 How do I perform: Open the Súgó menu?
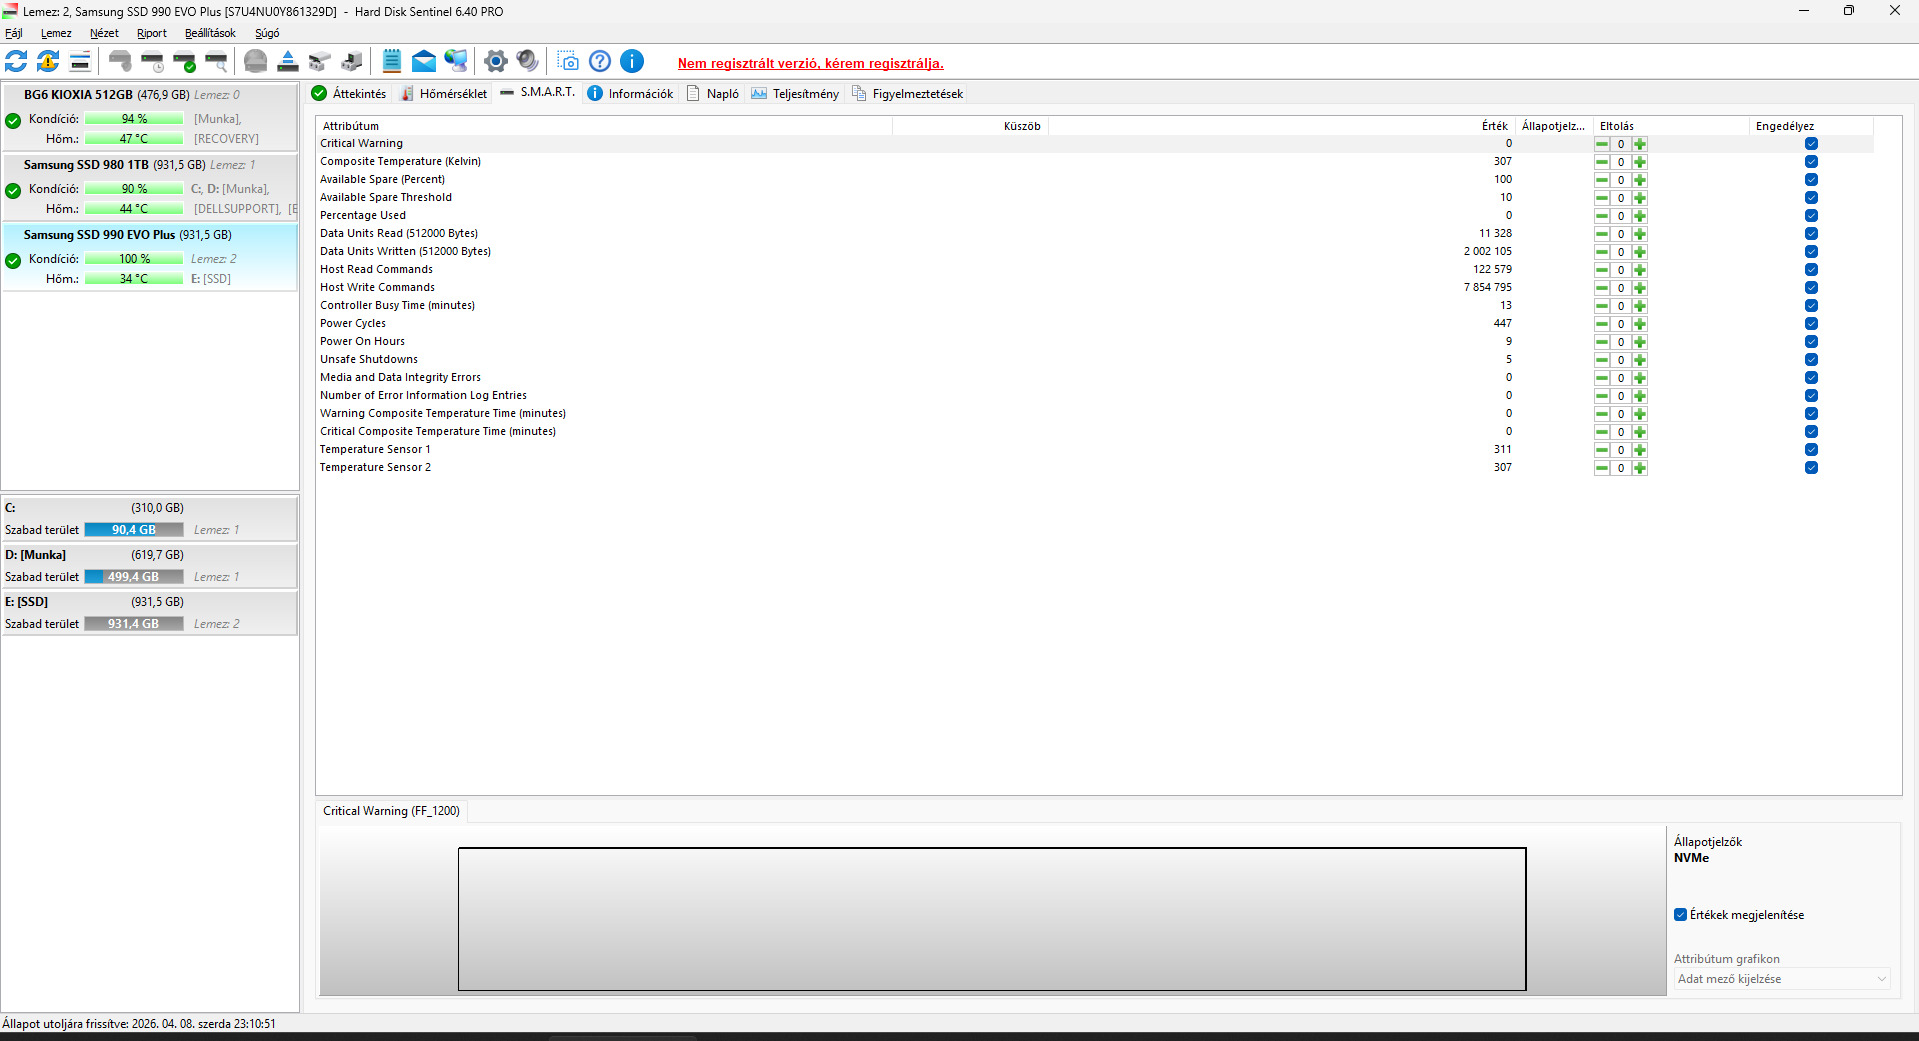267,33
